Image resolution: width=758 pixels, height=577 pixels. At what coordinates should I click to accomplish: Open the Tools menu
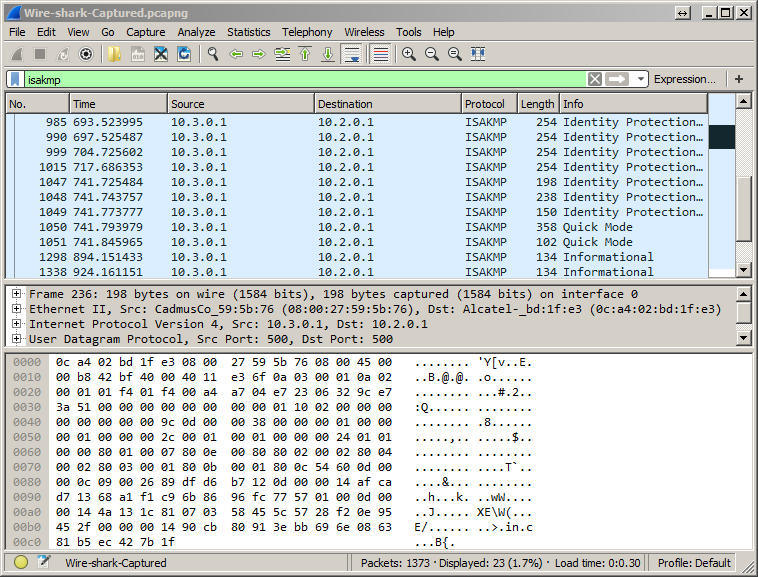(408, 32)
